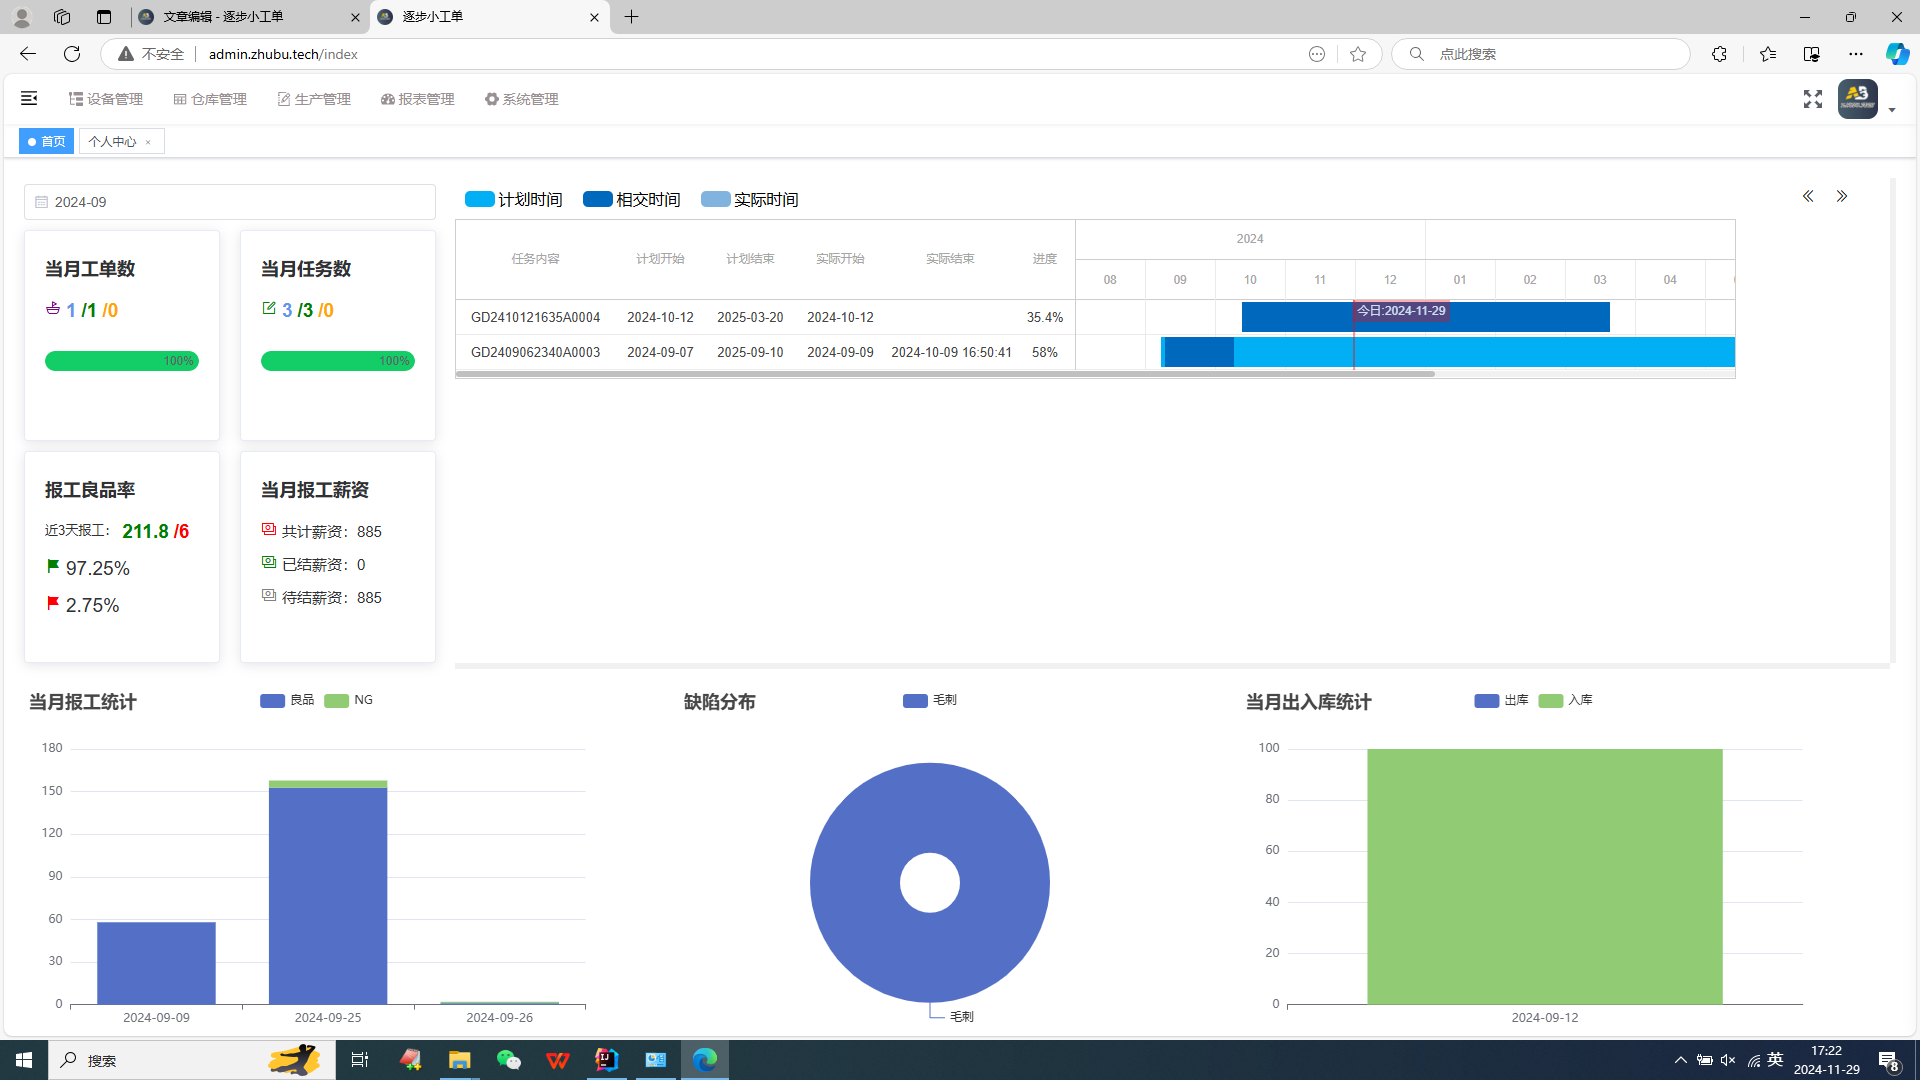
Task: Add page to favorites star icon
Action: [x=1357, y=54]
